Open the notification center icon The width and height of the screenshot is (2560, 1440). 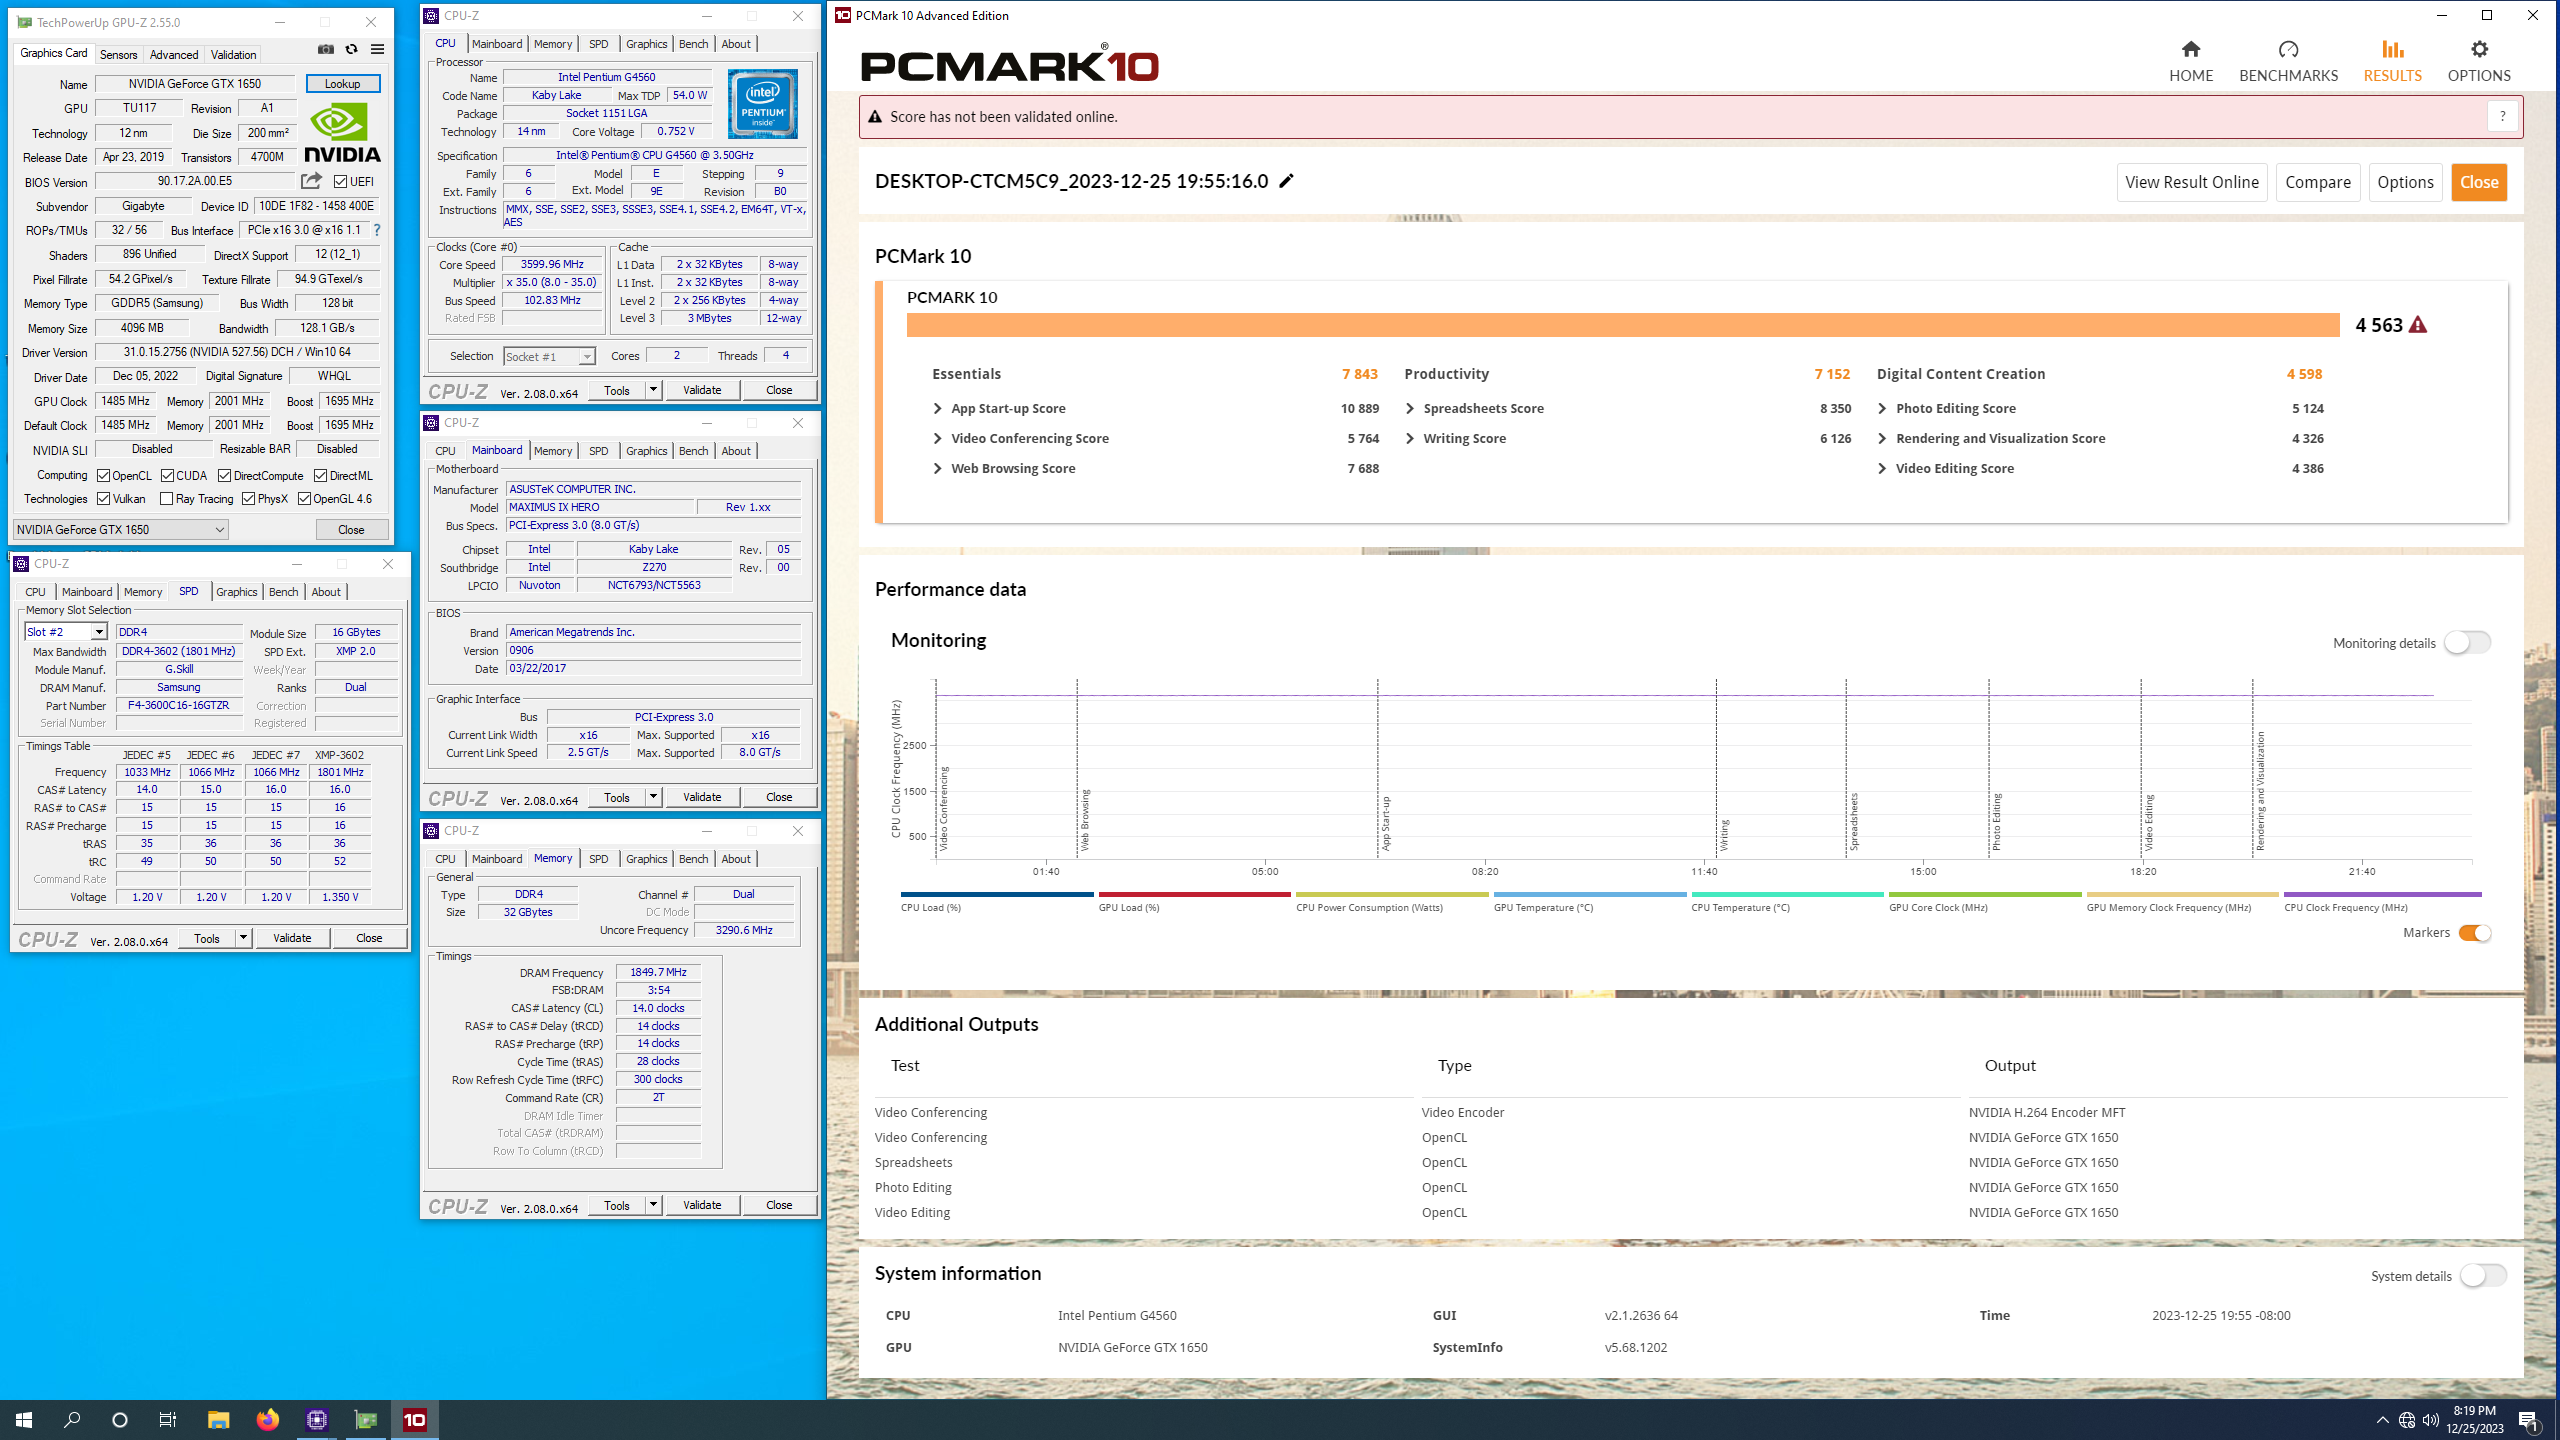click(2529, 1420)
